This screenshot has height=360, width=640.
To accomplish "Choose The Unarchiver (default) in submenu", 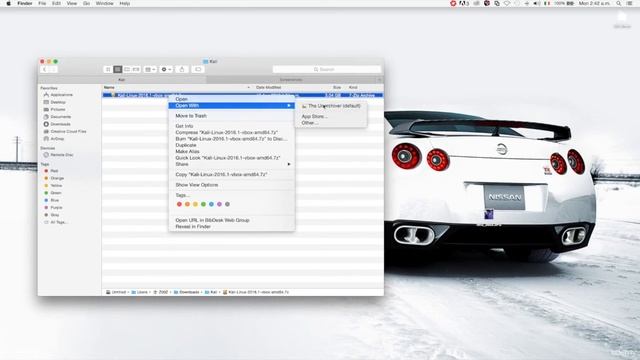I will (x=331, y=106).
